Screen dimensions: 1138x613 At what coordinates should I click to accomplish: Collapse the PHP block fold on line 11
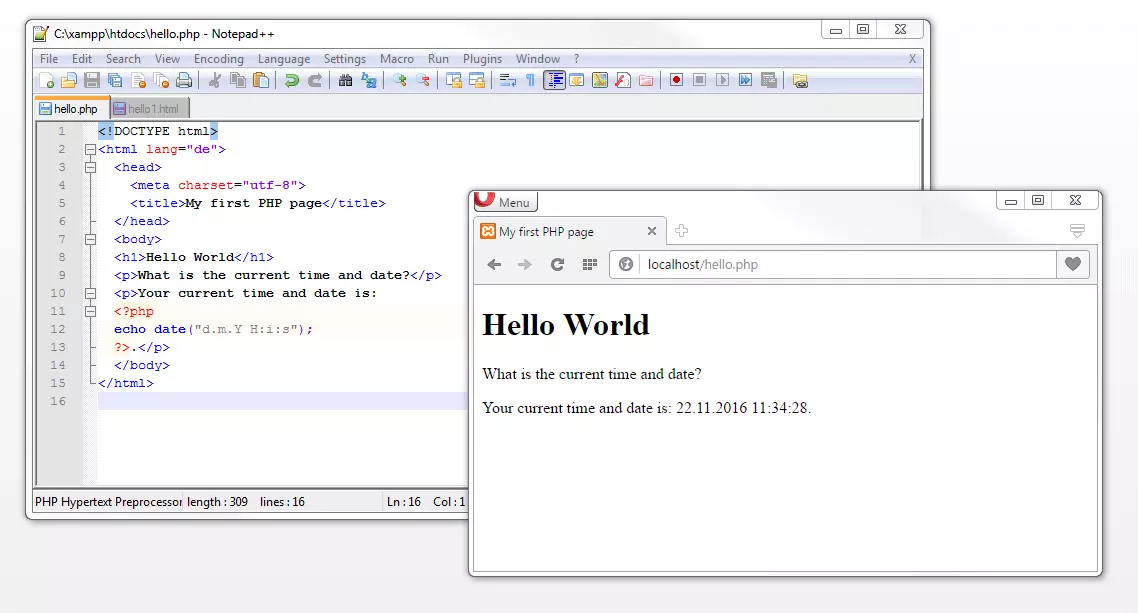(x=91, y=311)
